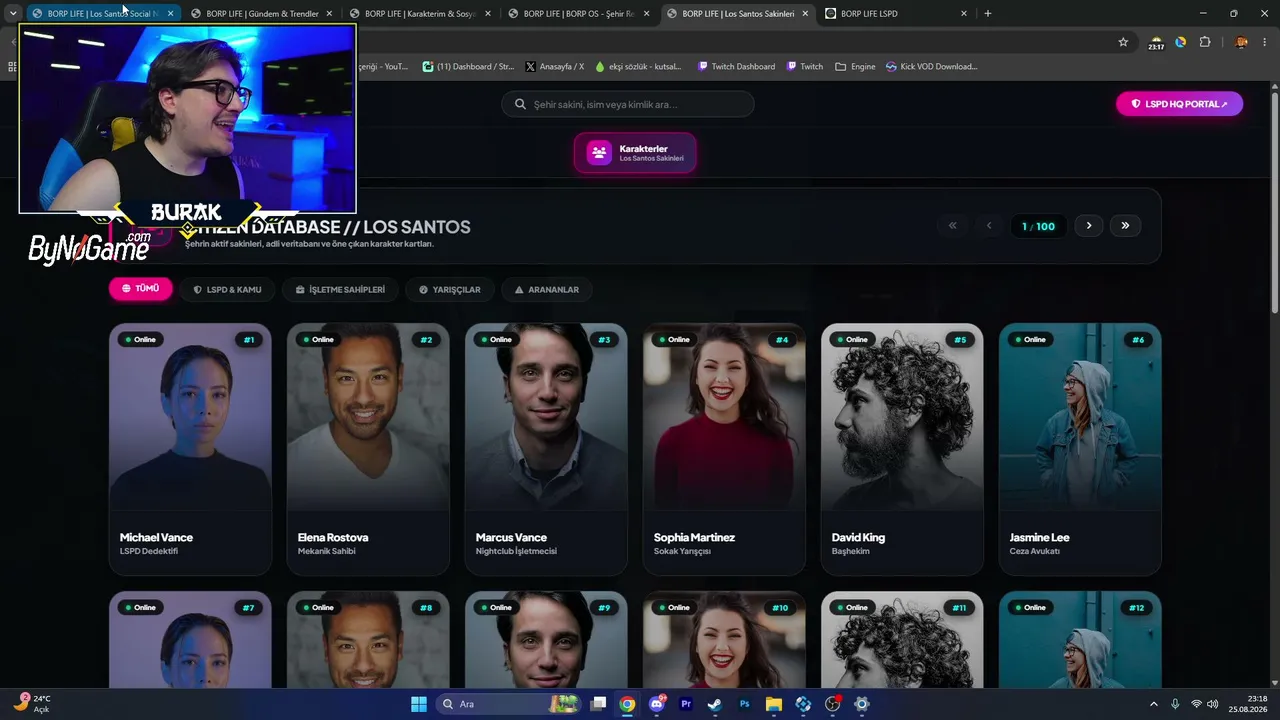This screenshot has width=1280, height=720.
Task: Switch to the Karakterim & Sosyal tab
Action: [x=419, y=14]
